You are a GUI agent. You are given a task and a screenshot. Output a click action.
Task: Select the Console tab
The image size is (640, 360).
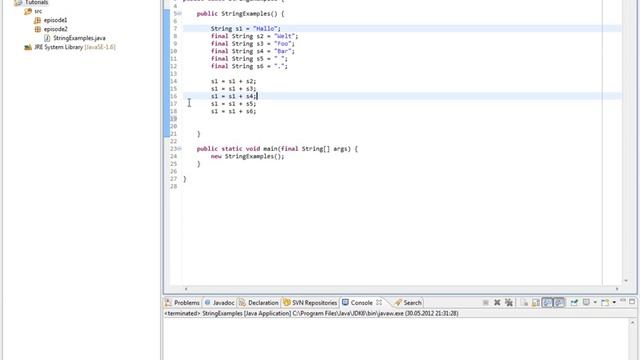point(362,303)
